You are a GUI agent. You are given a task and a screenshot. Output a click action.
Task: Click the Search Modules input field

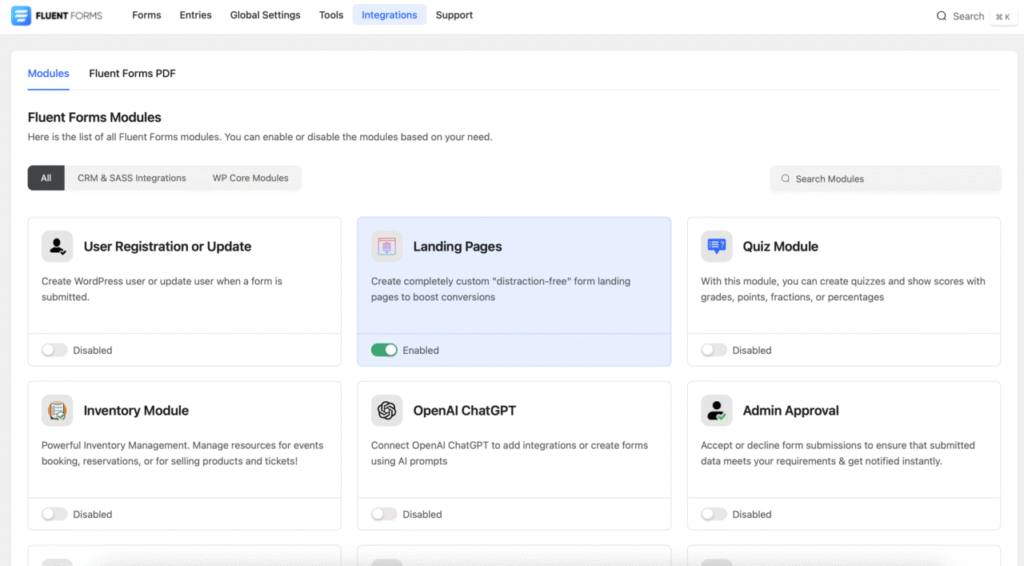[886, 178]
